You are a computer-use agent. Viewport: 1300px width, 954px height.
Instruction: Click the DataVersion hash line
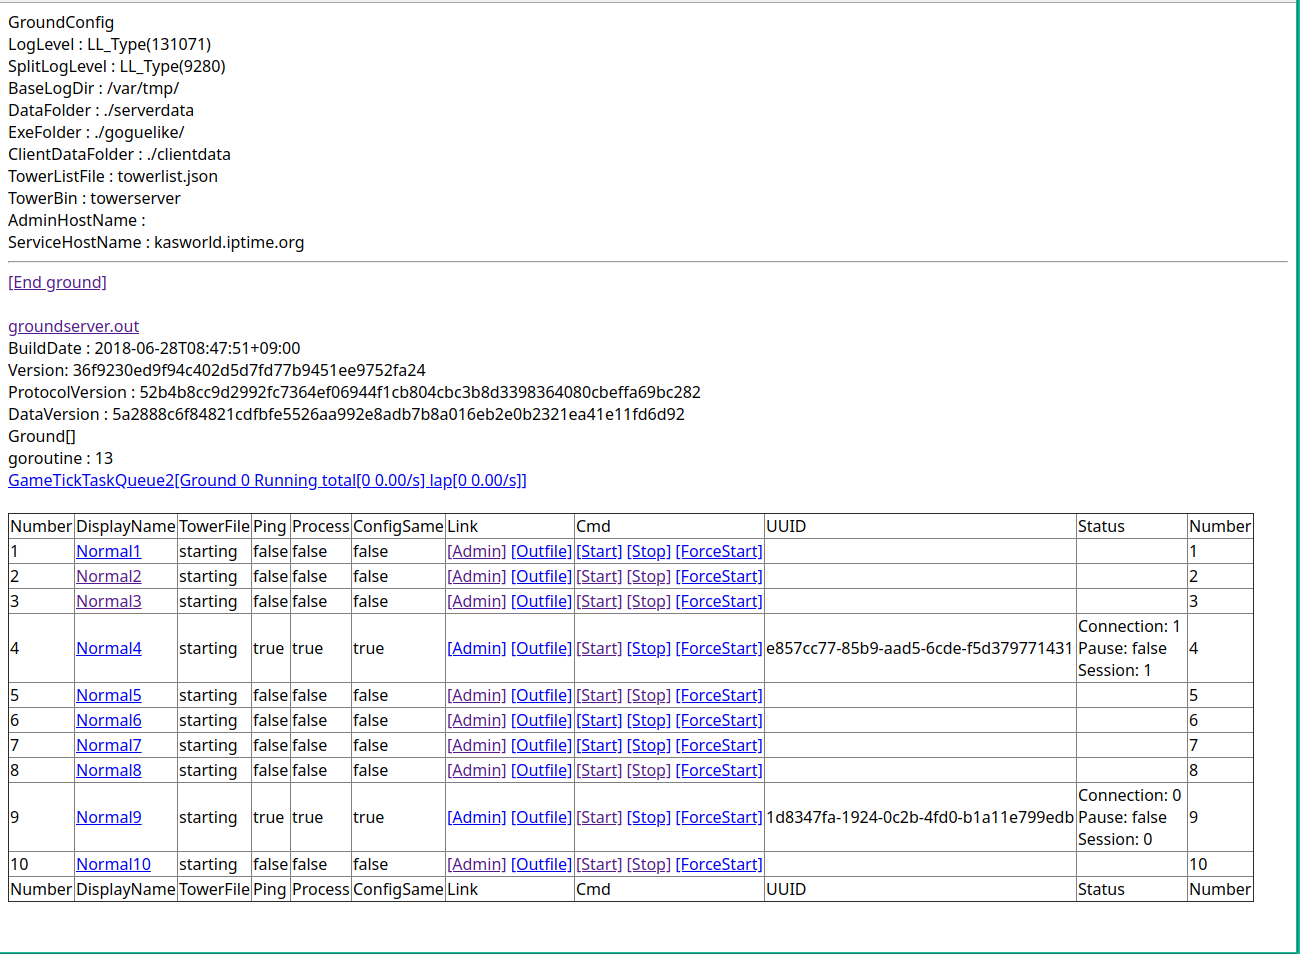tap(346, 414)
